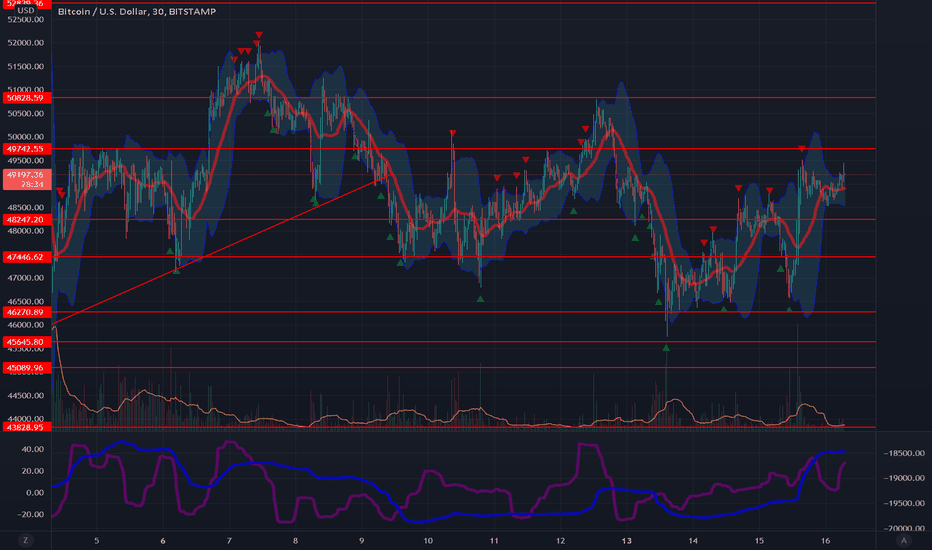Click the current price label 49197.36

[x=27, y=175]
